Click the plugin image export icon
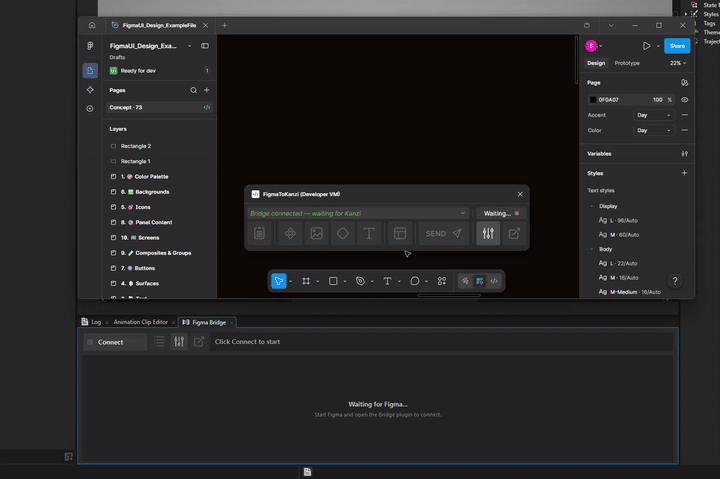 [x=316, y=233]
